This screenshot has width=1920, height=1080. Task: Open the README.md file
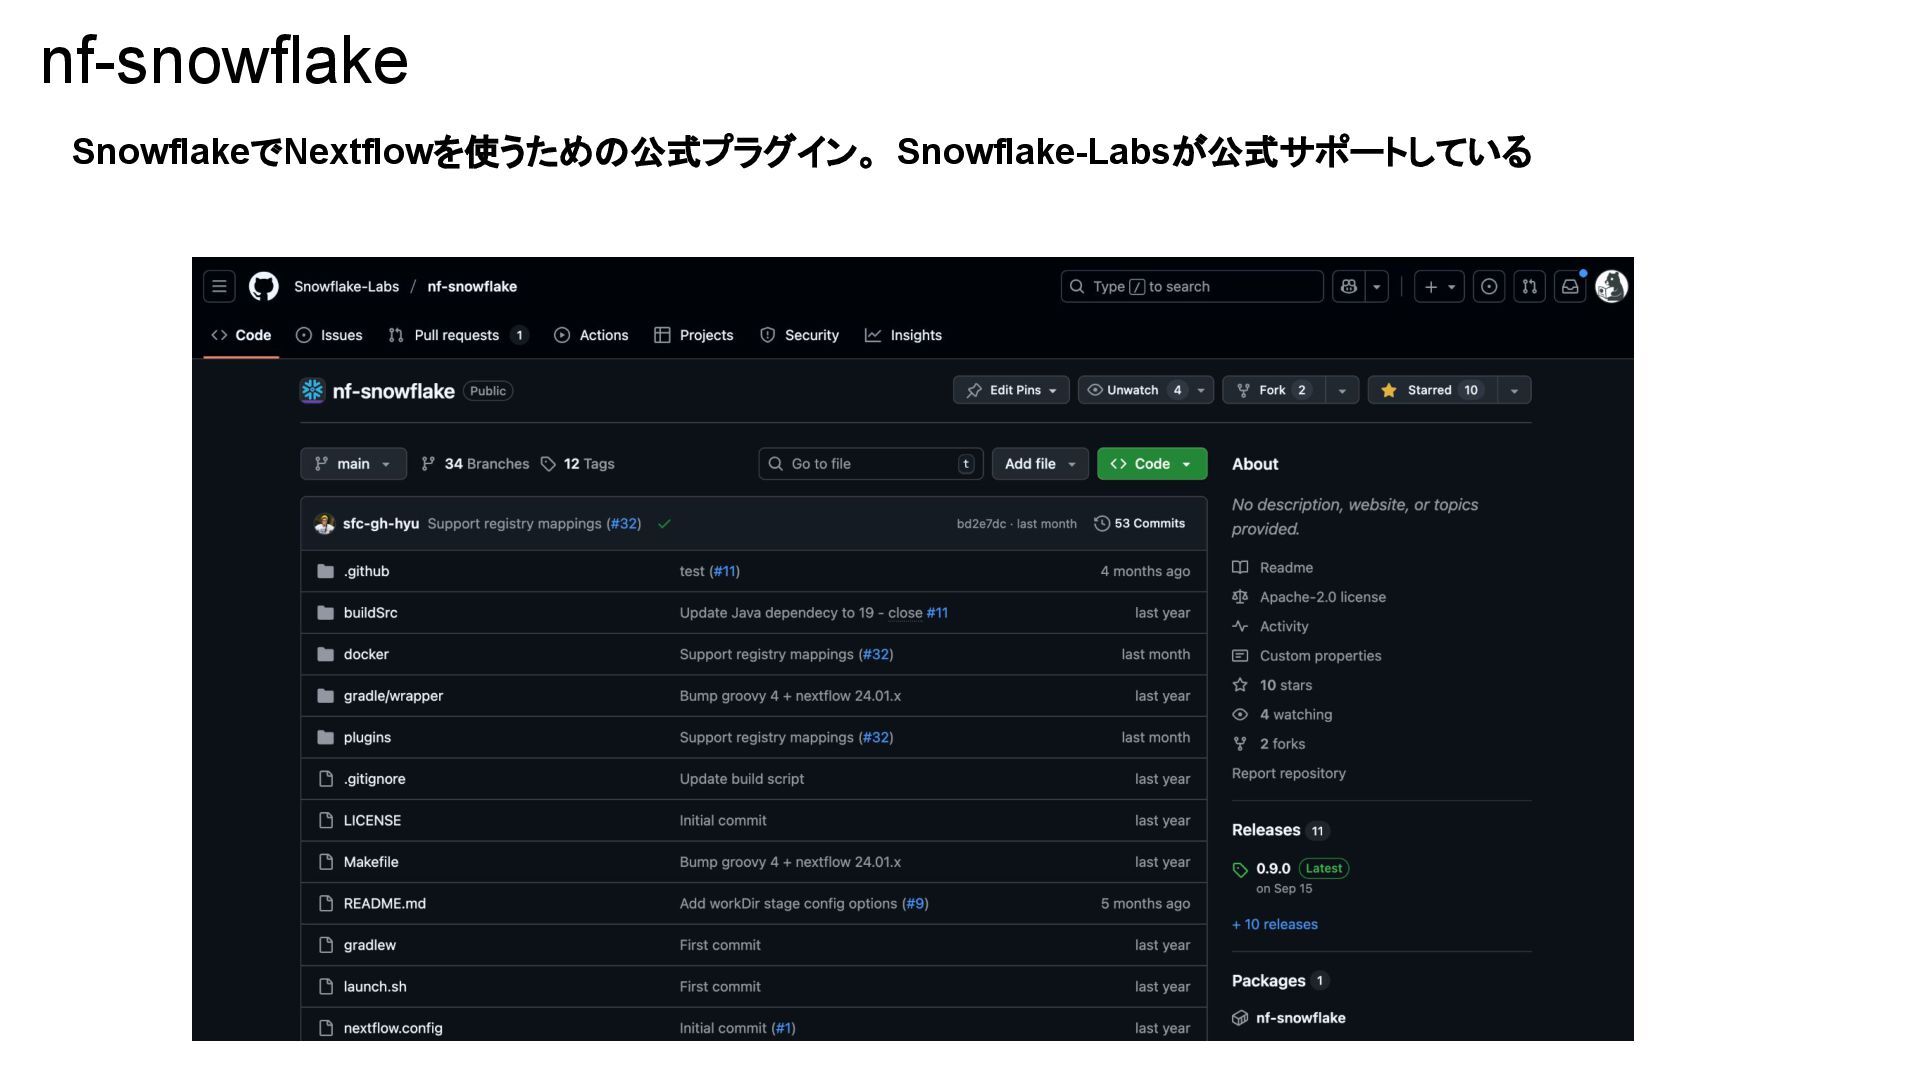click(x=384, y=904)
